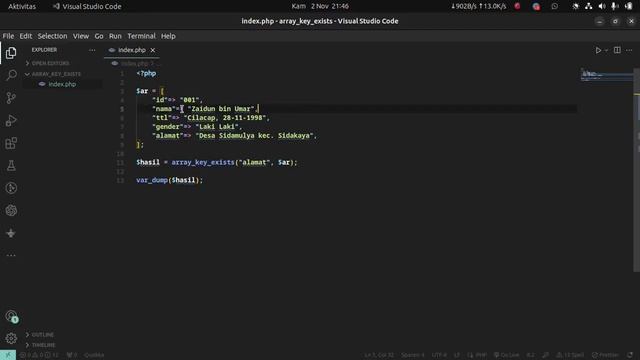Open the run button dropdown arrow
The width and height of the screenshot is (640, 360).
point(606,50)
